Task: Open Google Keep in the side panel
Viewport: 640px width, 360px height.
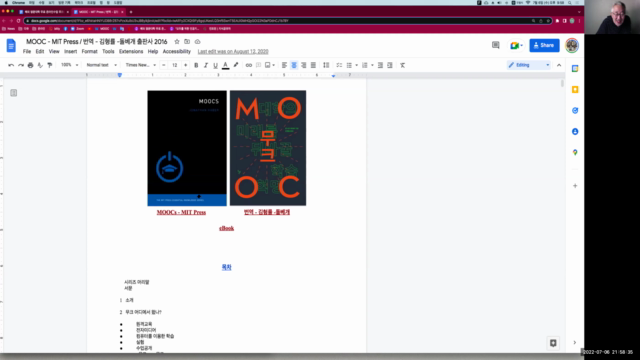Action: (575, 89)
